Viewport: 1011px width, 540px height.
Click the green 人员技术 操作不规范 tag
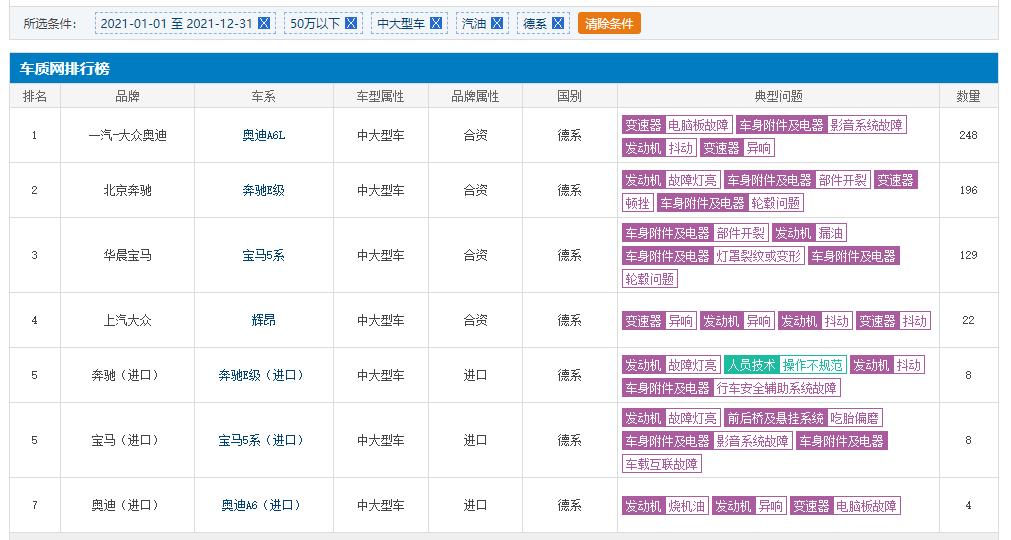[x=785, y=365]
